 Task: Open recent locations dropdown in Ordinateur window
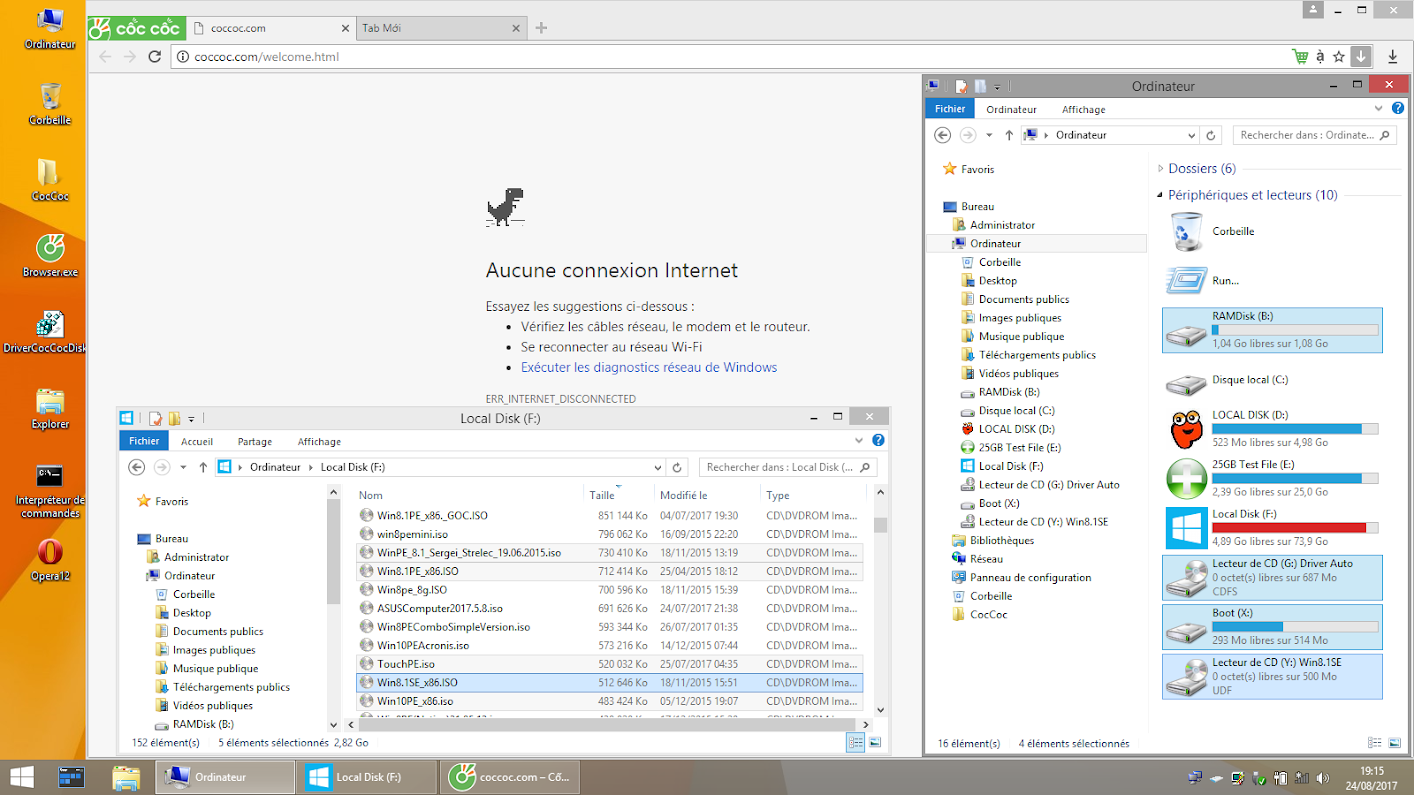tap(989, 135)
